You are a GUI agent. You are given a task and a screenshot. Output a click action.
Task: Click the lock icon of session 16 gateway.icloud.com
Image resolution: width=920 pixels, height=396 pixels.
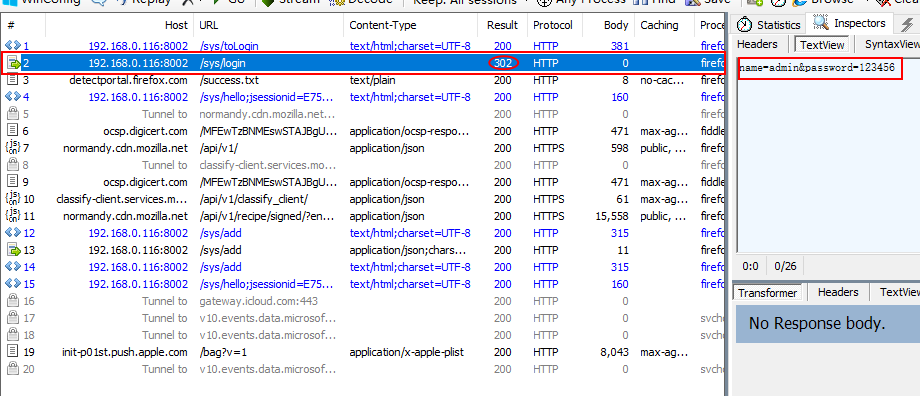12,302
